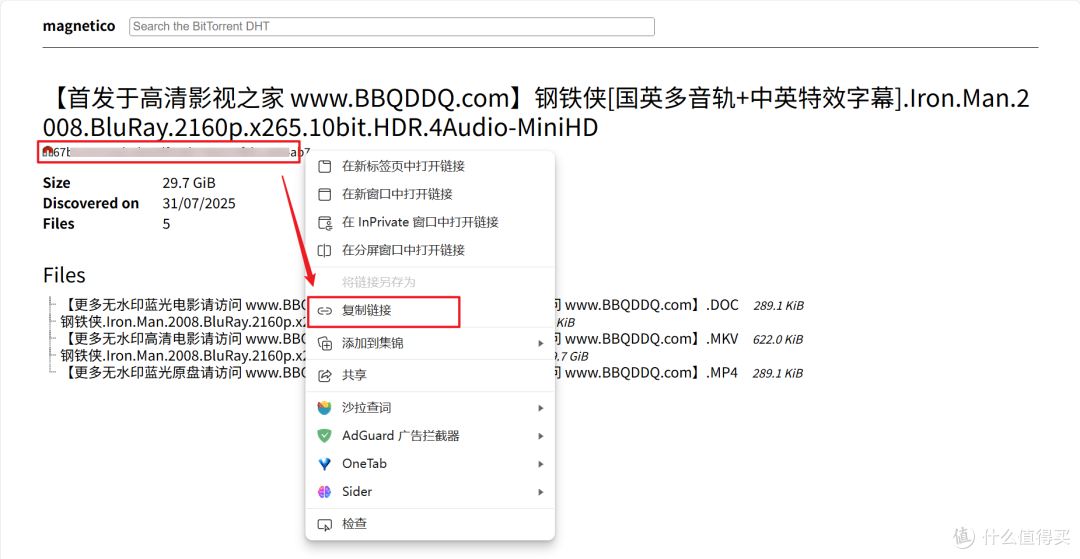Click the open in new window icon

point(324,194)
